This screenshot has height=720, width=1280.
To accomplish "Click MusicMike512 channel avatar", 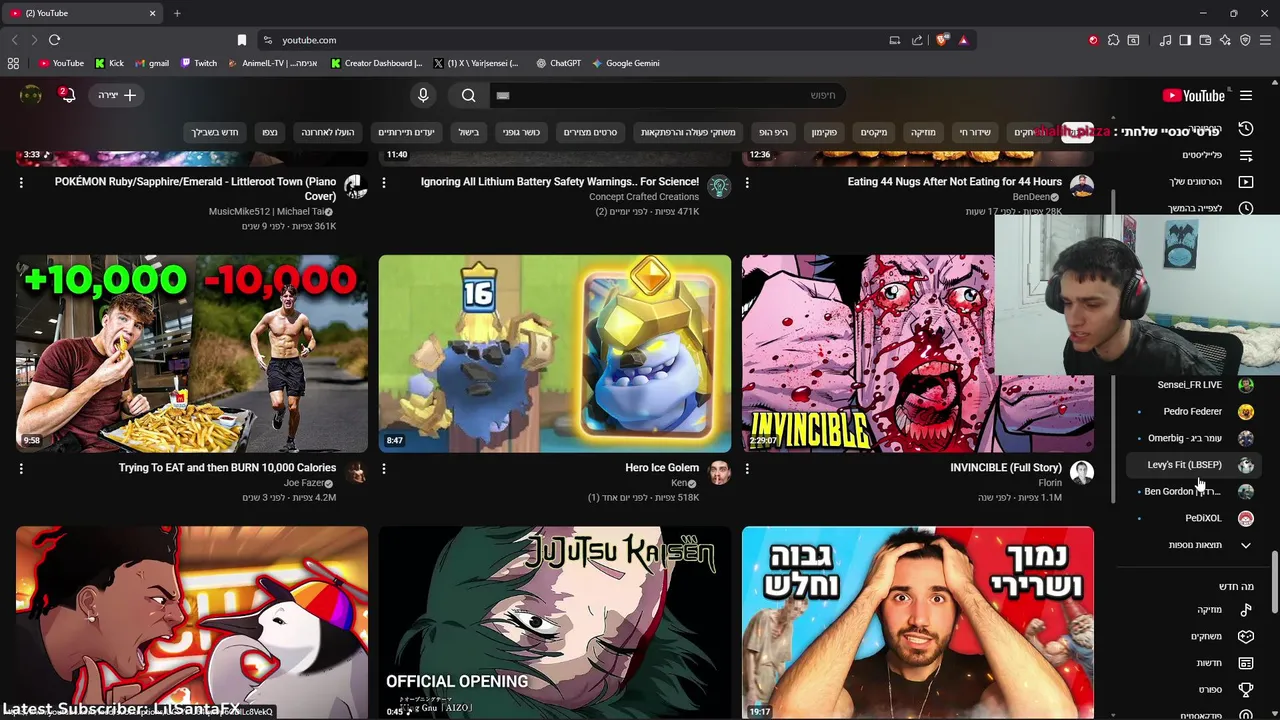I will 356,186.
